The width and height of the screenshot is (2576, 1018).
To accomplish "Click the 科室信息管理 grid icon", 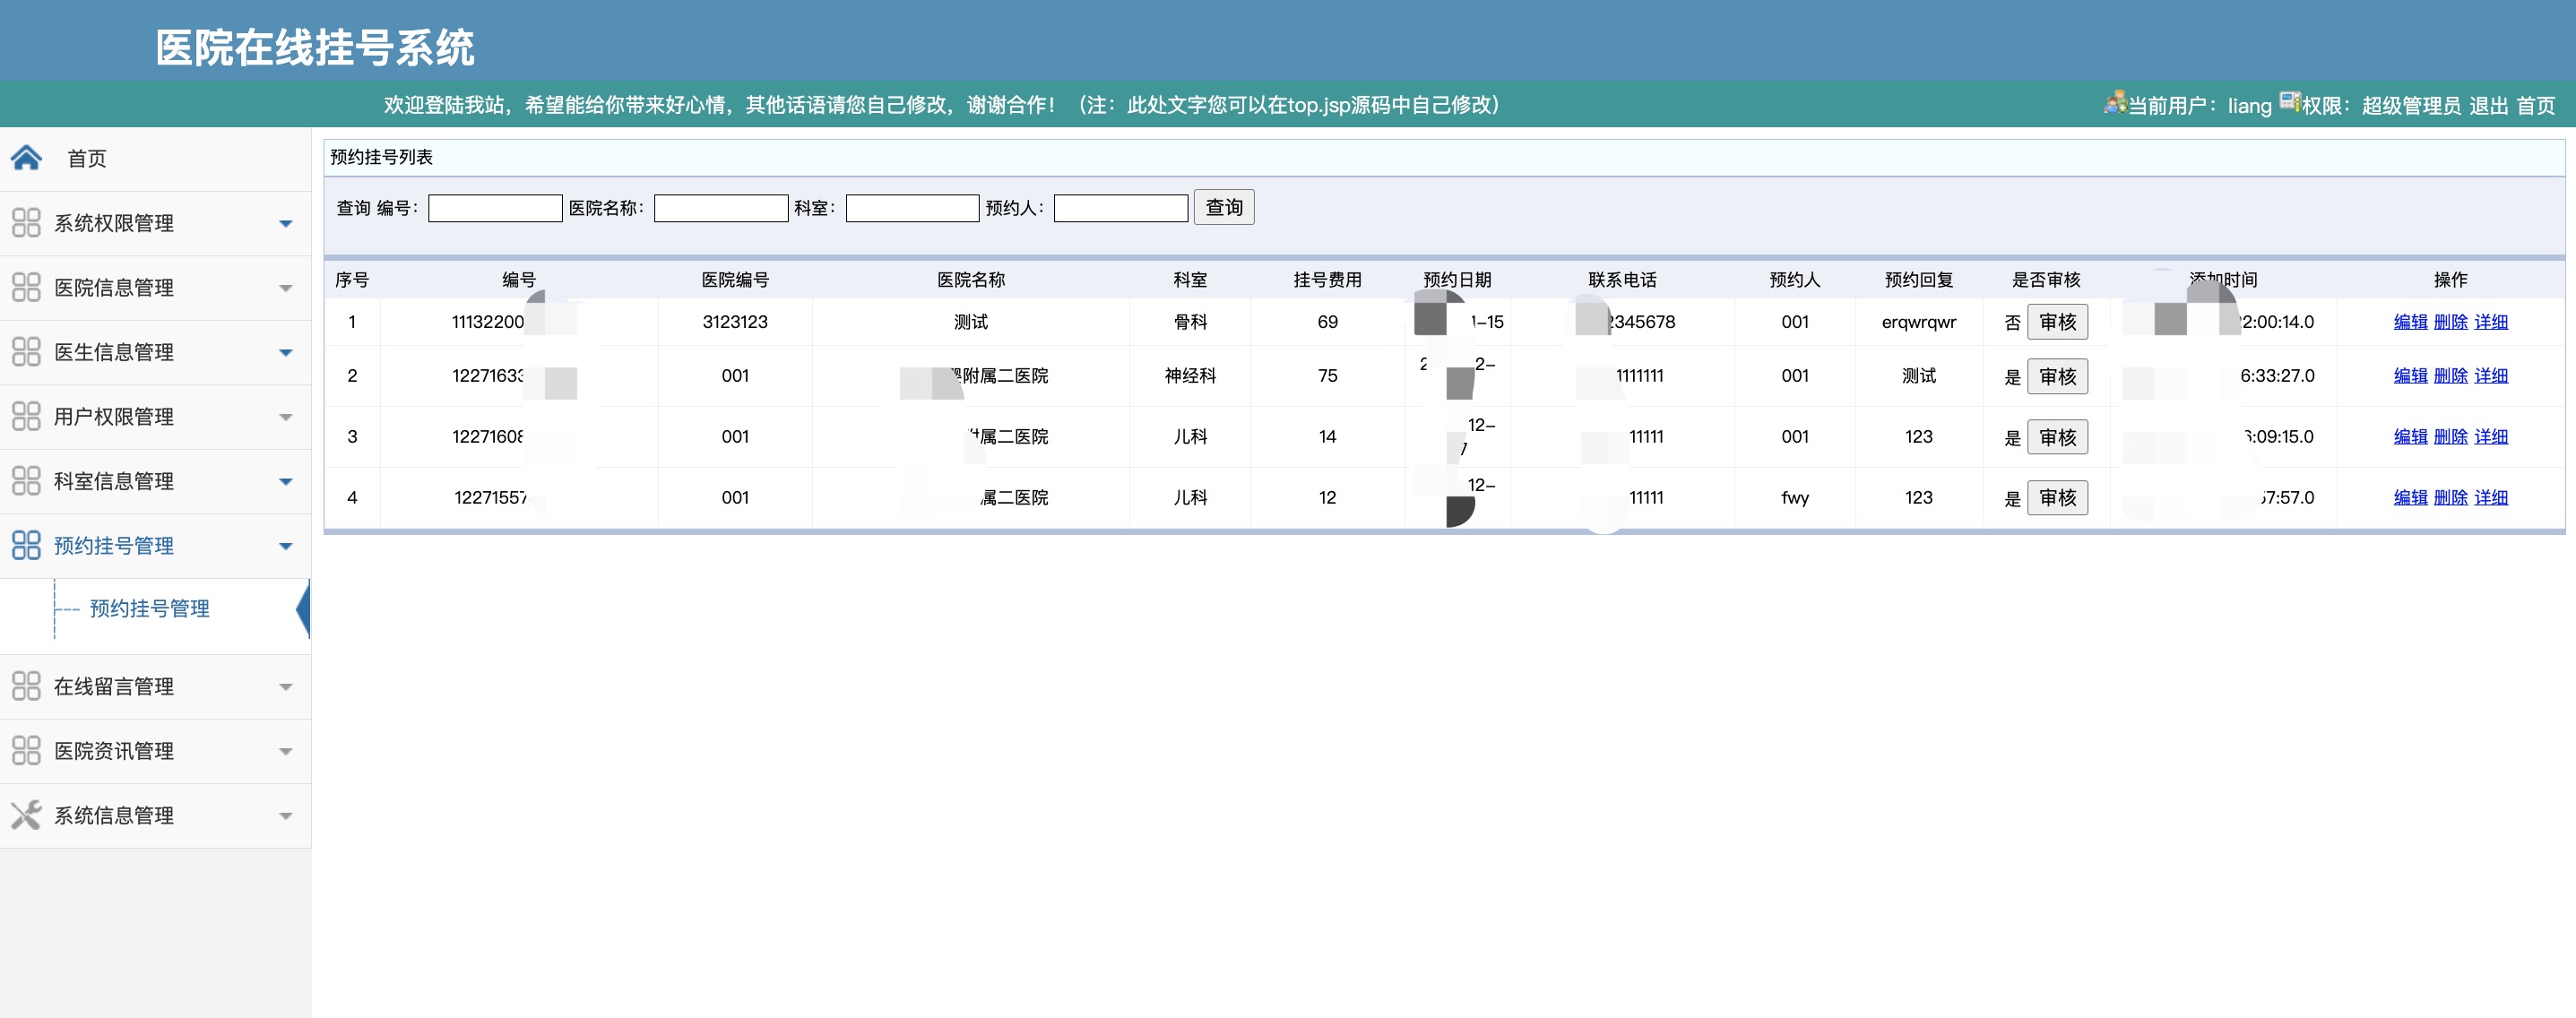I will [x=26, y=481].
